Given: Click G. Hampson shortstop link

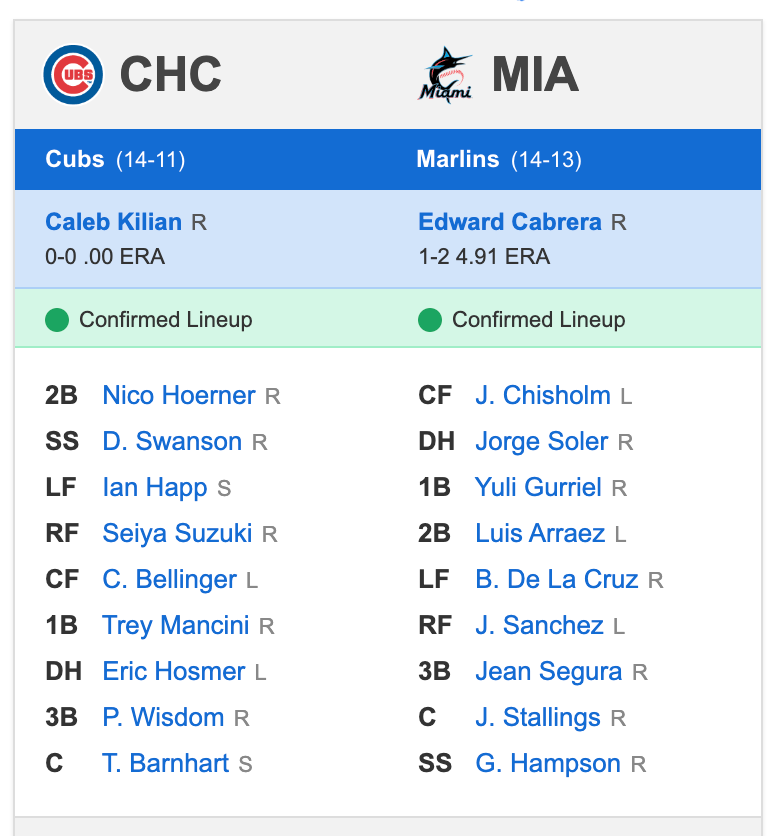Looking at the screenshot, I should pos(547,763).
